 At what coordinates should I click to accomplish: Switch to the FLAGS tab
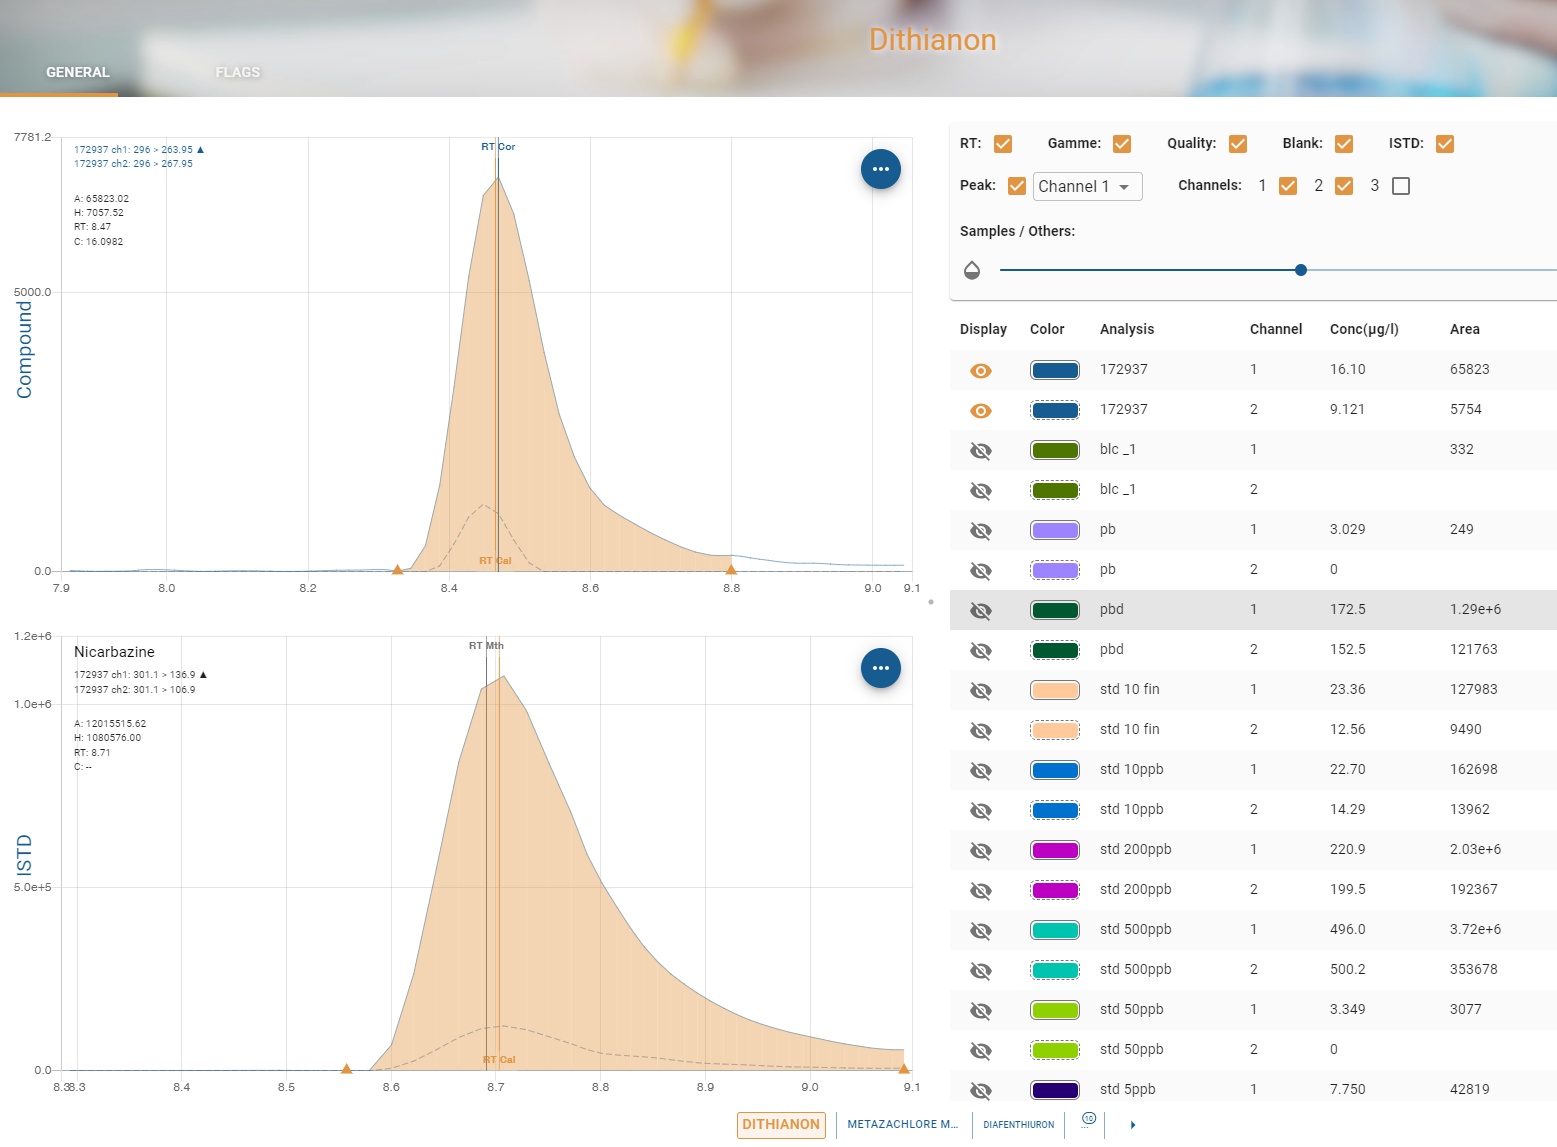(237, 72)
